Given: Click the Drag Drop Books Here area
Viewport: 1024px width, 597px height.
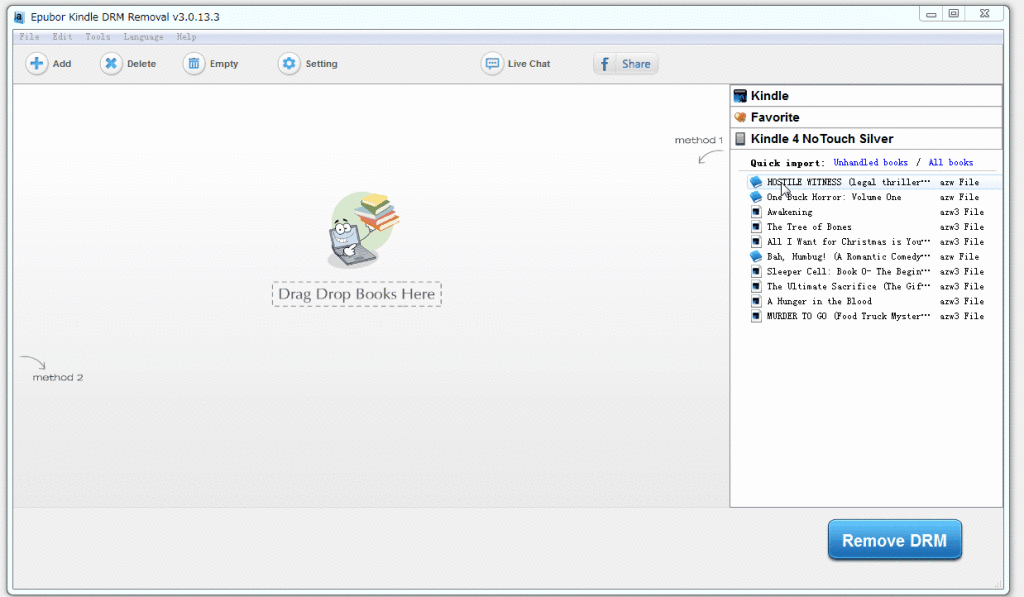Looking at the screenshot, I should tap(357, 294).
